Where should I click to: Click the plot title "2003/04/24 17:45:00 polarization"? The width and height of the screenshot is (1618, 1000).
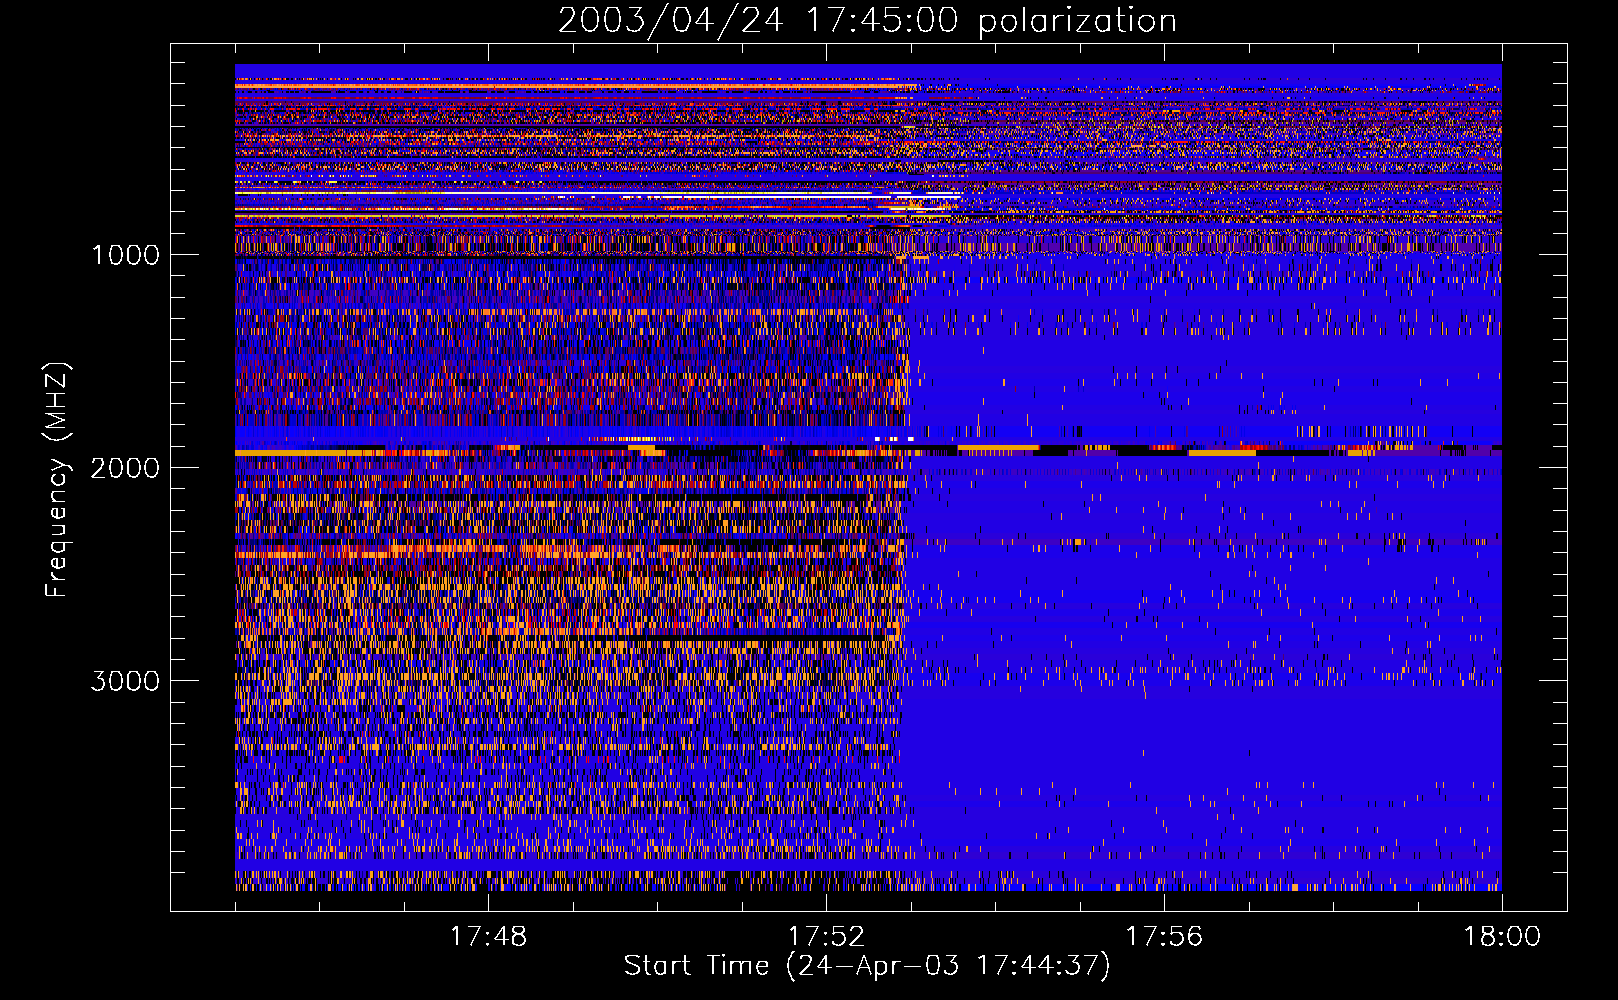[867, 21]
